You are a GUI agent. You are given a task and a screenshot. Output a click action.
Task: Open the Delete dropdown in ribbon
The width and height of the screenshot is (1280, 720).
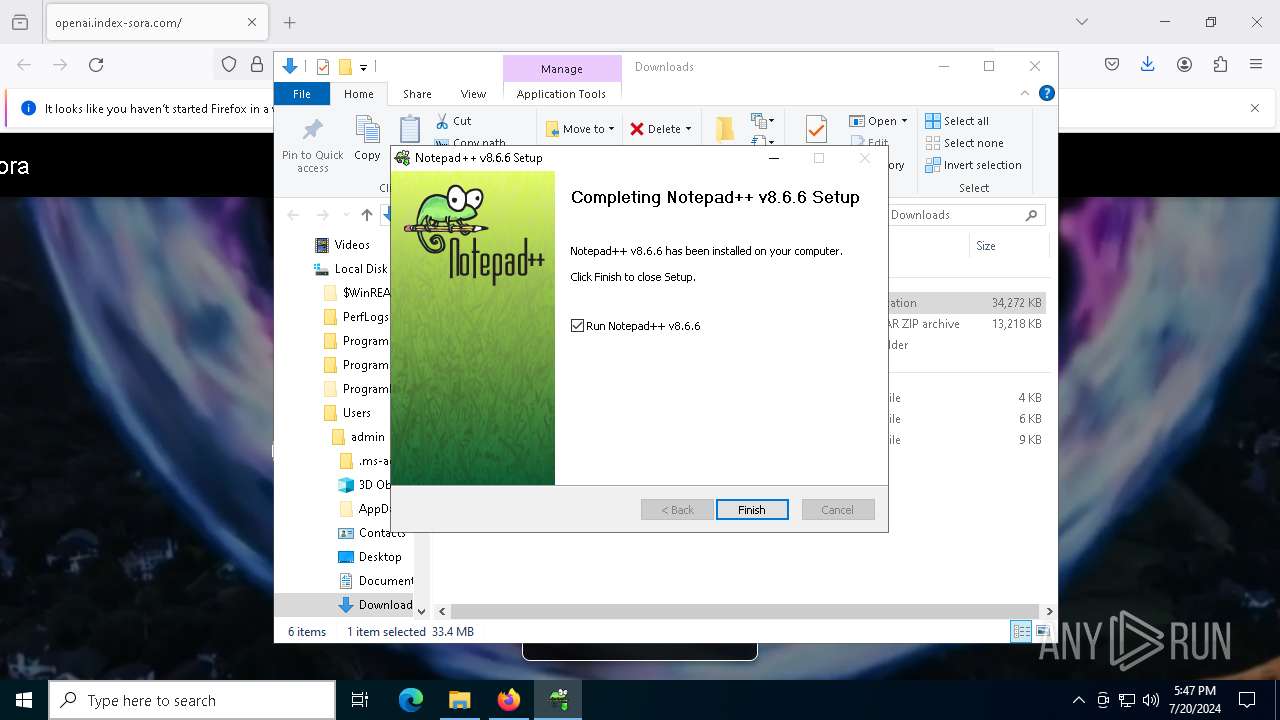[660, 129]
